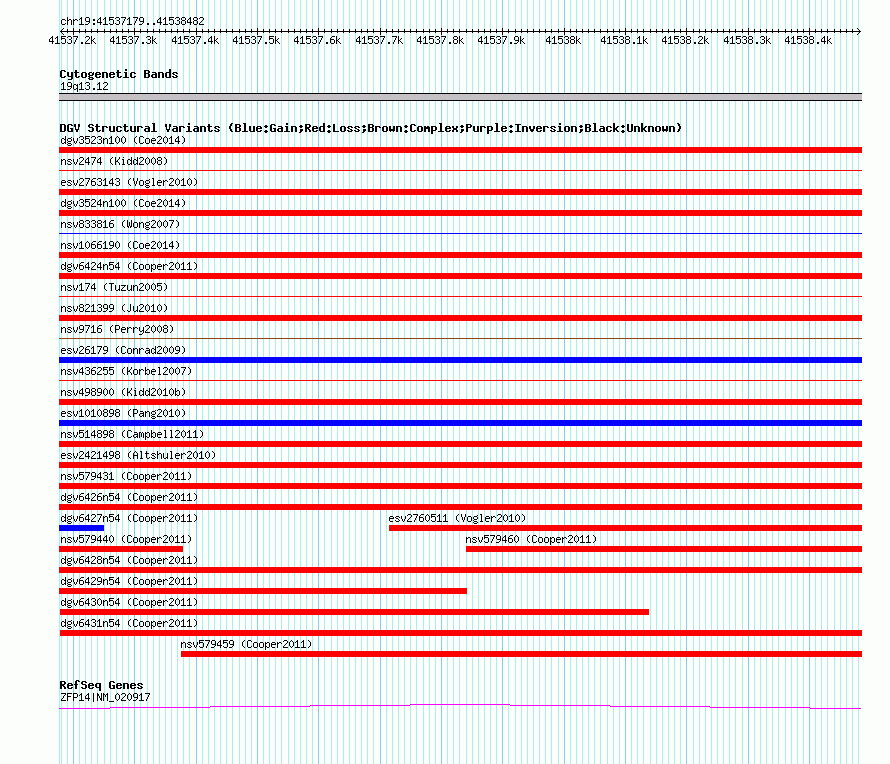Click the nsv579440 (Cooper2011) variant label

click(x=126, y=539)
